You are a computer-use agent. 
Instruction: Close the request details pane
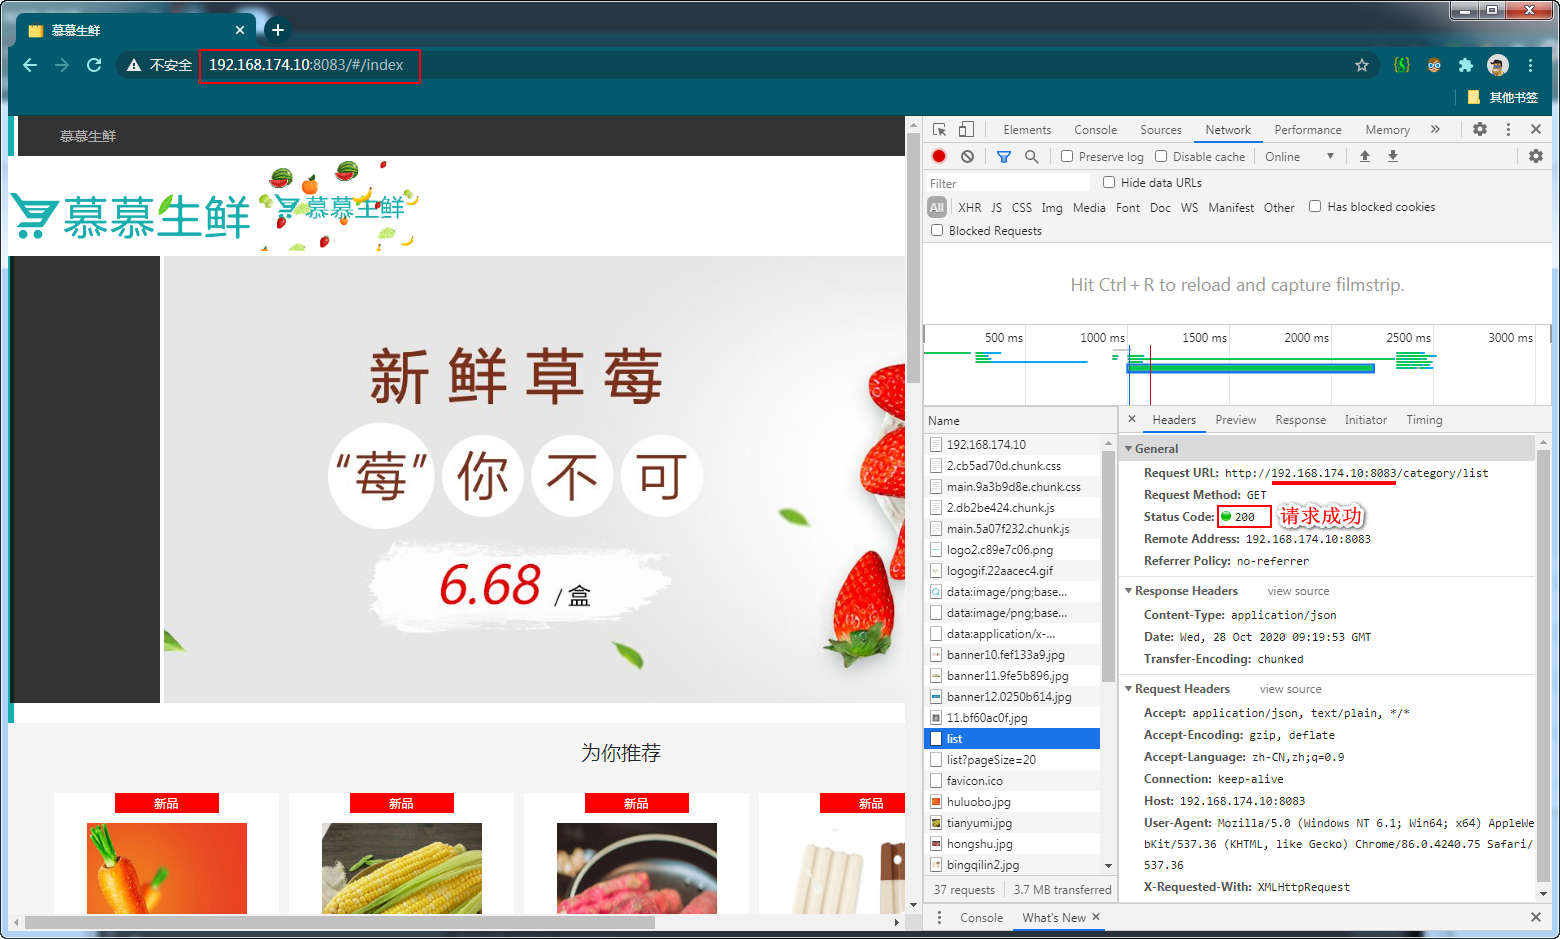pyautogui.click(x=1132, y=420)
